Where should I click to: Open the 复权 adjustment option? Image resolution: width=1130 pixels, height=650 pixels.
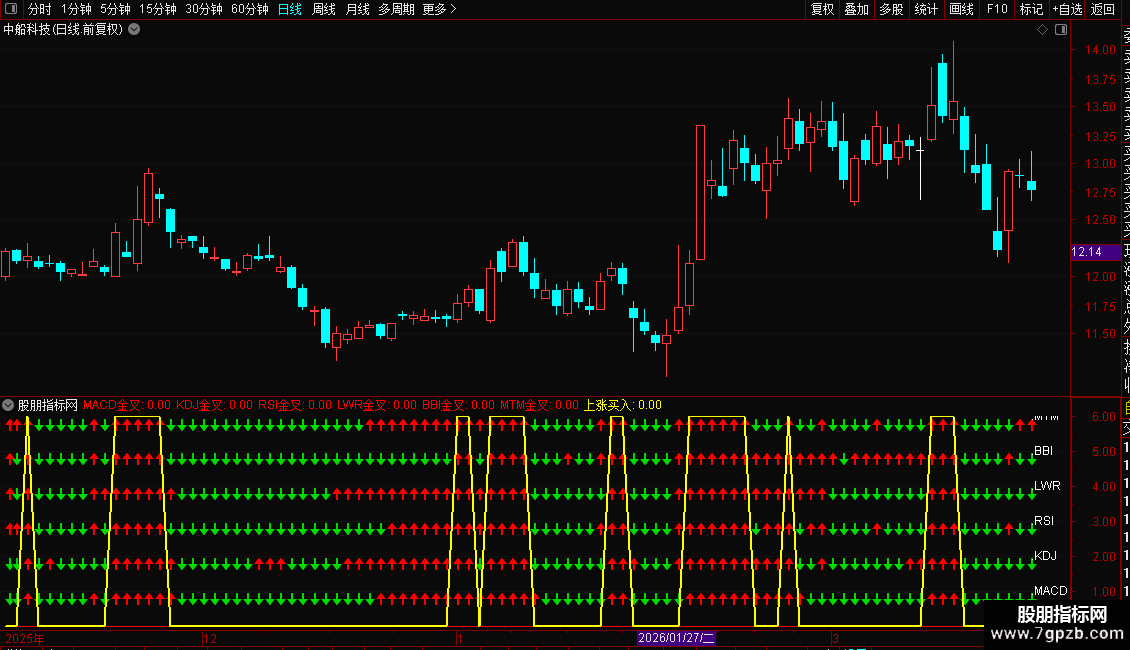(x=822, y=9)
